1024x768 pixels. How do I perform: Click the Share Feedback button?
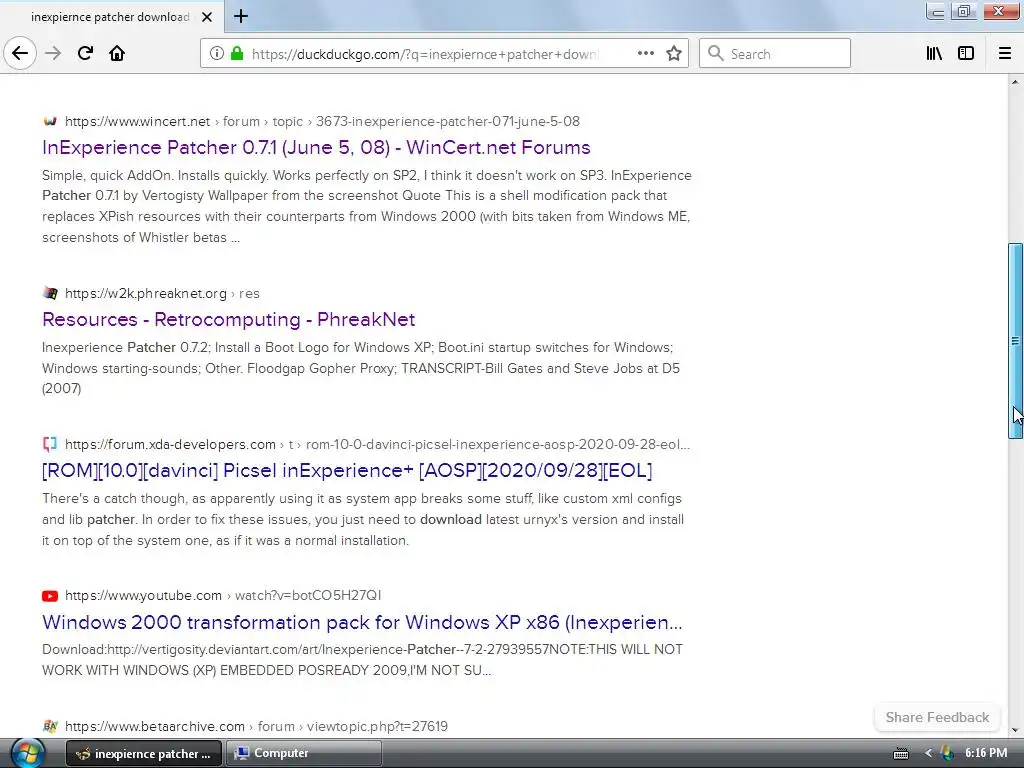point(937,717)
